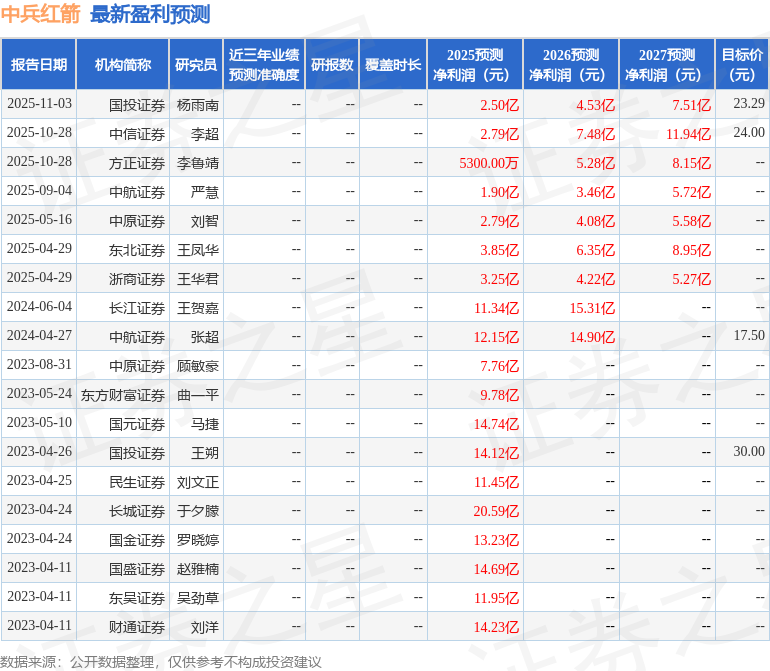770x671 pixels.
Task: Click the 14.74亿 profit value
Action: tap(496, 424)
